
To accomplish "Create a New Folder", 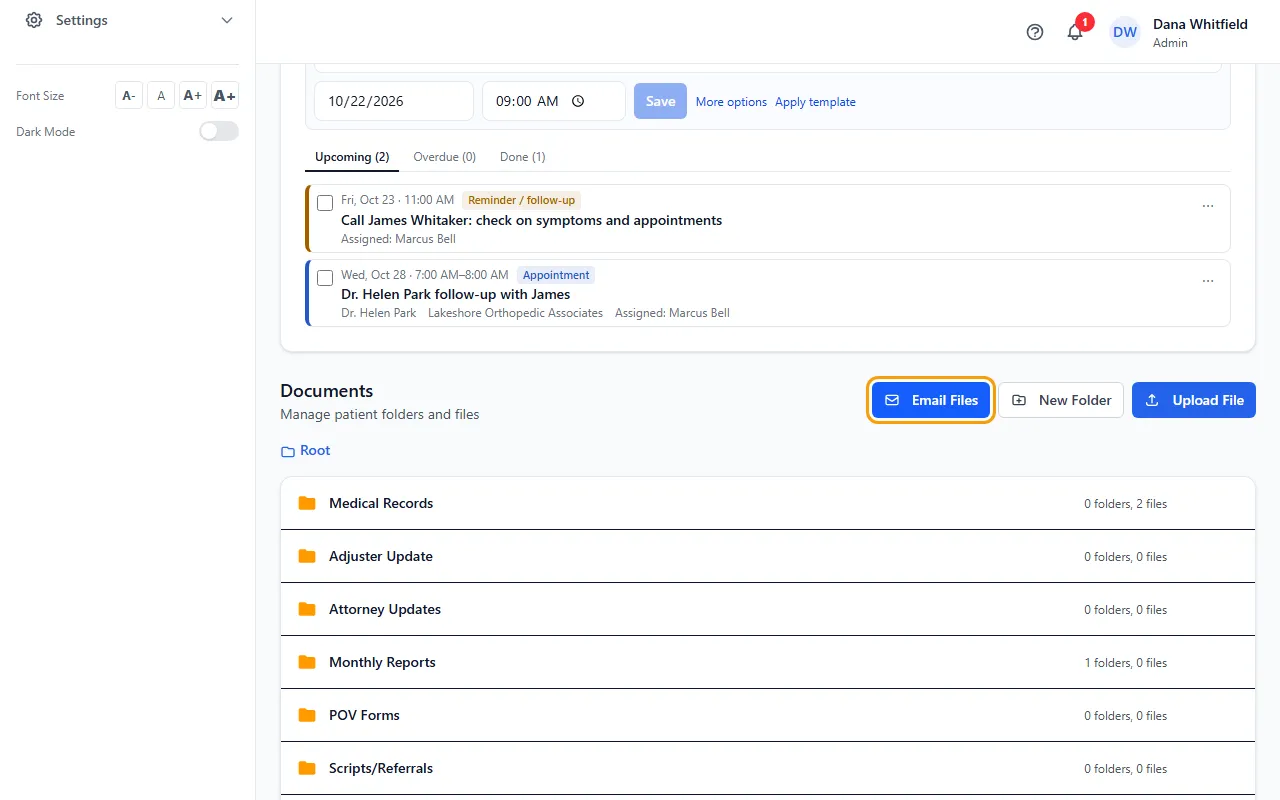I will coord(1061,400).
